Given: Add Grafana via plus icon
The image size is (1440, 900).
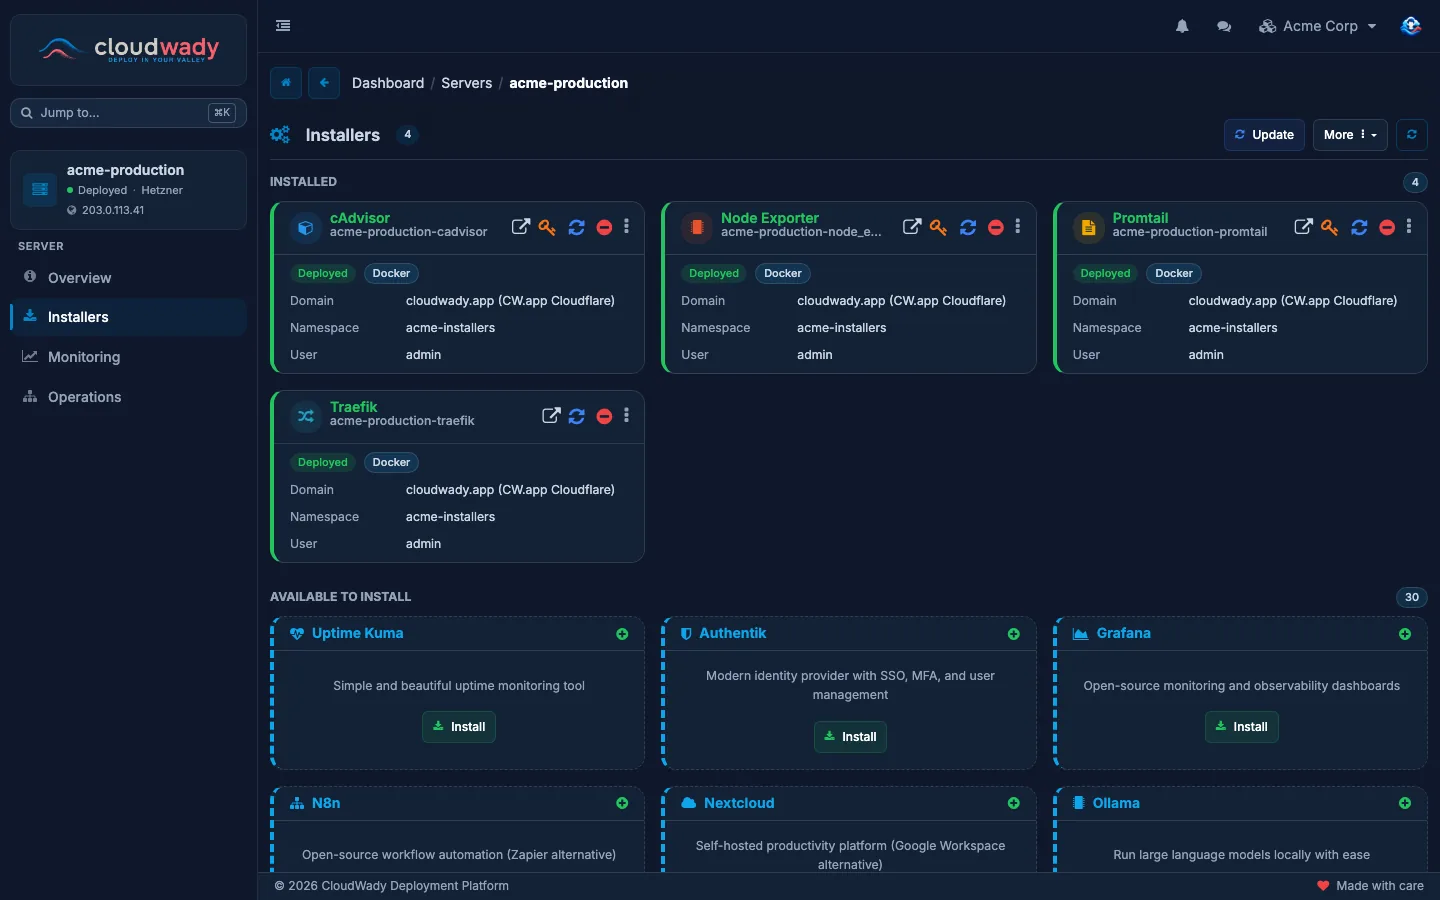Looking at the screenshot, I should 1405,634.
